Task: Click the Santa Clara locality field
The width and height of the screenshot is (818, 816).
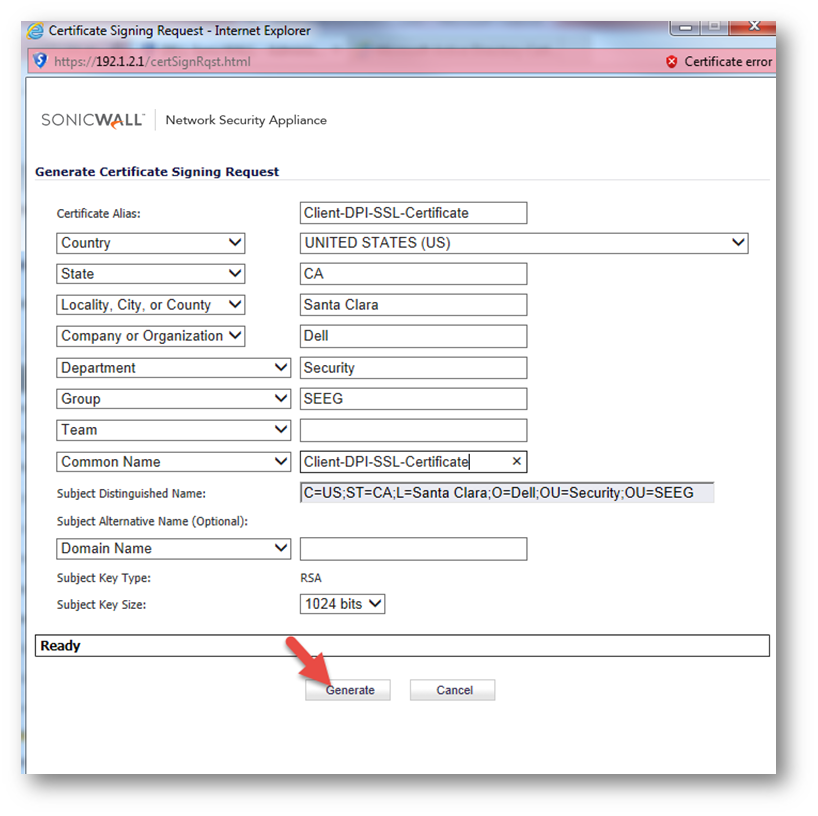Action: coord(414,305)
